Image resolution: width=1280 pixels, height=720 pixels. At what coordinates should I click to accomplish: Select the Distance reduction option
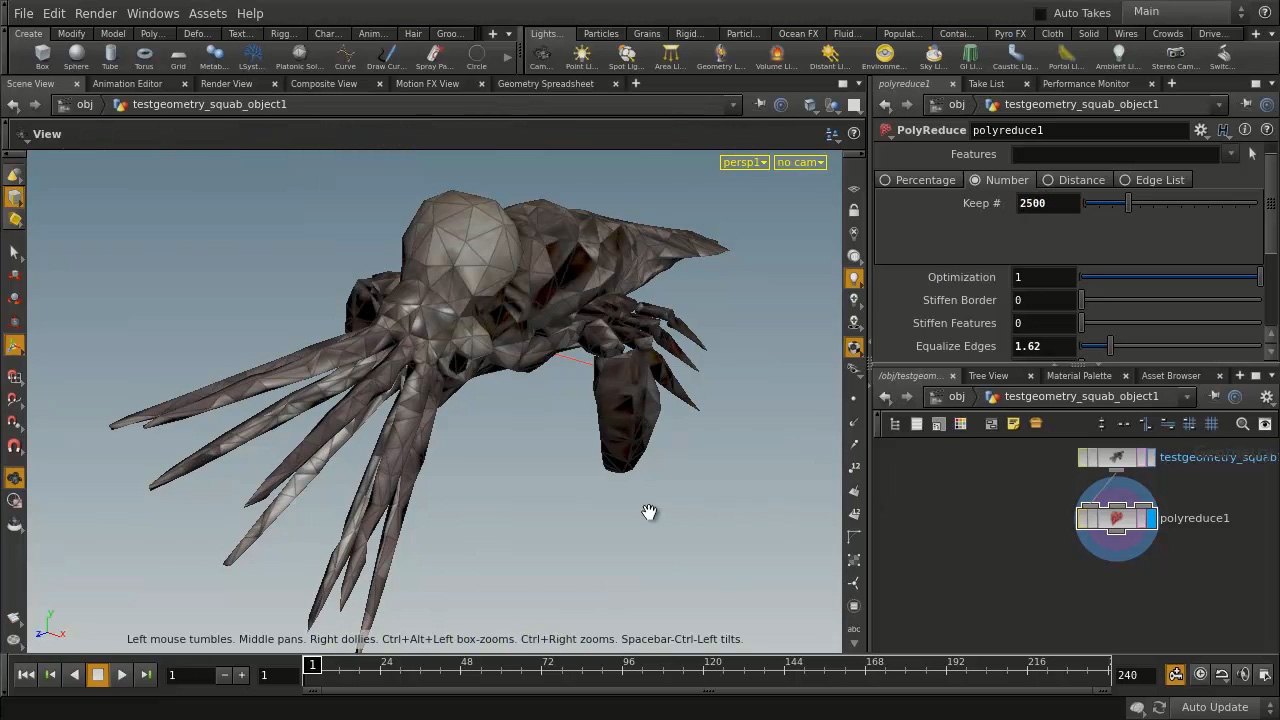click(x=1073, y=180)
